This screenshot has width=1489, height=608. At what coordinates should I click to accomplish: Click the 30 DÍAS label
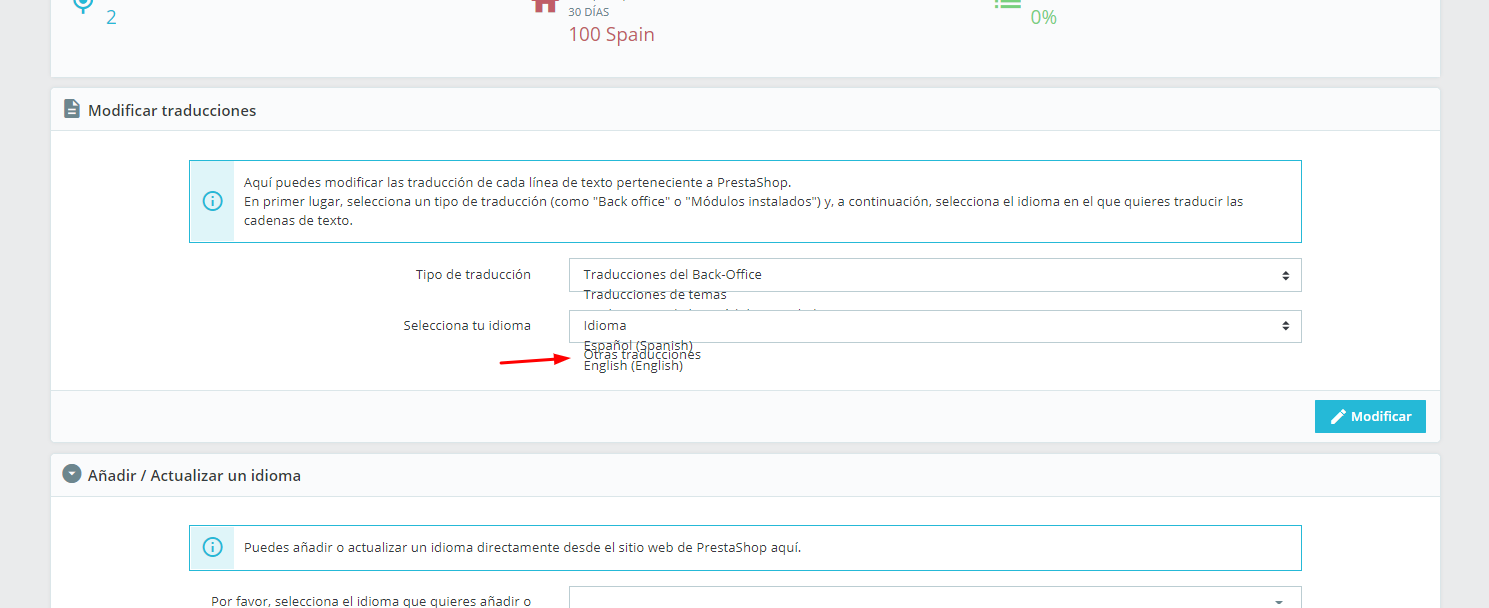coord(588,12)
